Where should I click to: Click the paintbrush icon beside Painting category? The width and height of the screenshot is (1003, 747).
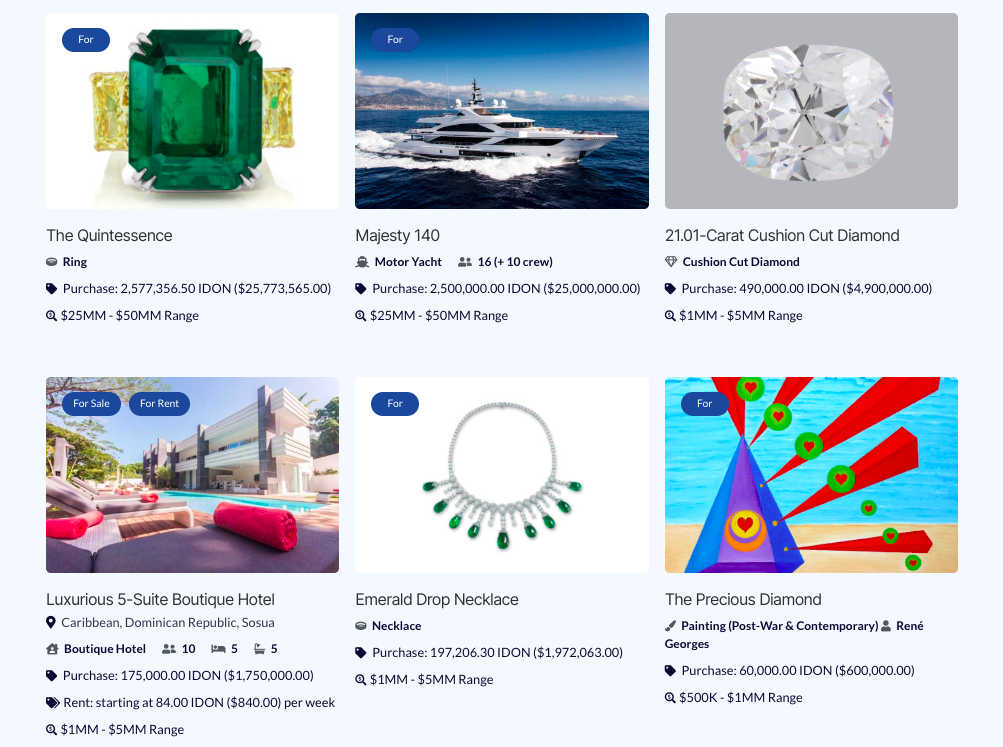(x=670, y=626)
